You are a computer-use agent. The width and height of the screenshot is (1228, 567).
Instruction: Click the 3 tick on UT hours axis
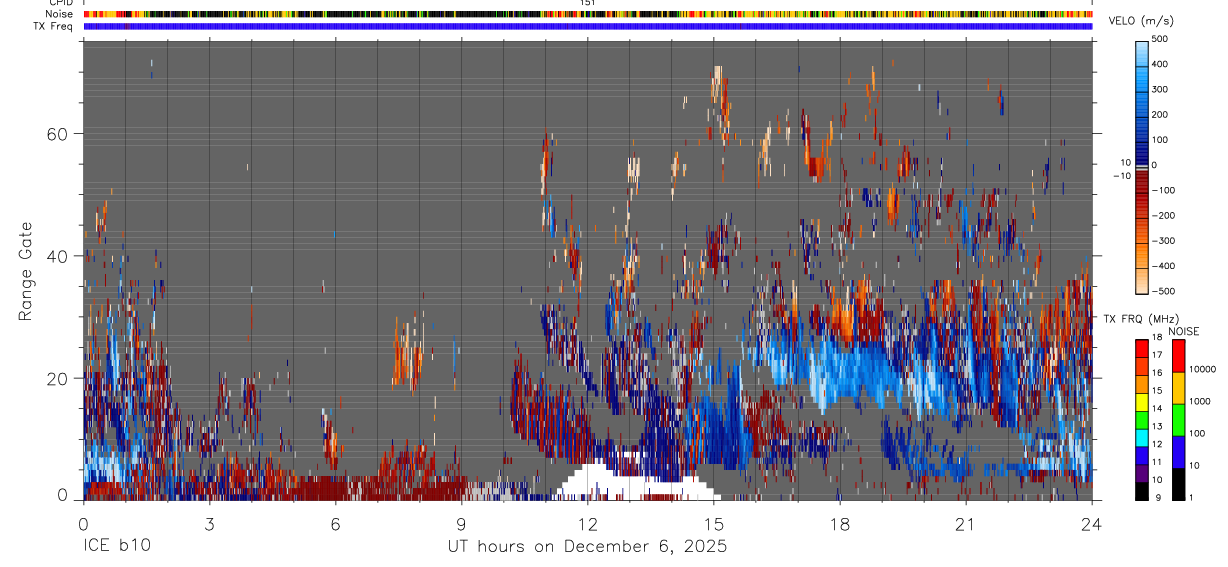(209, 524)
